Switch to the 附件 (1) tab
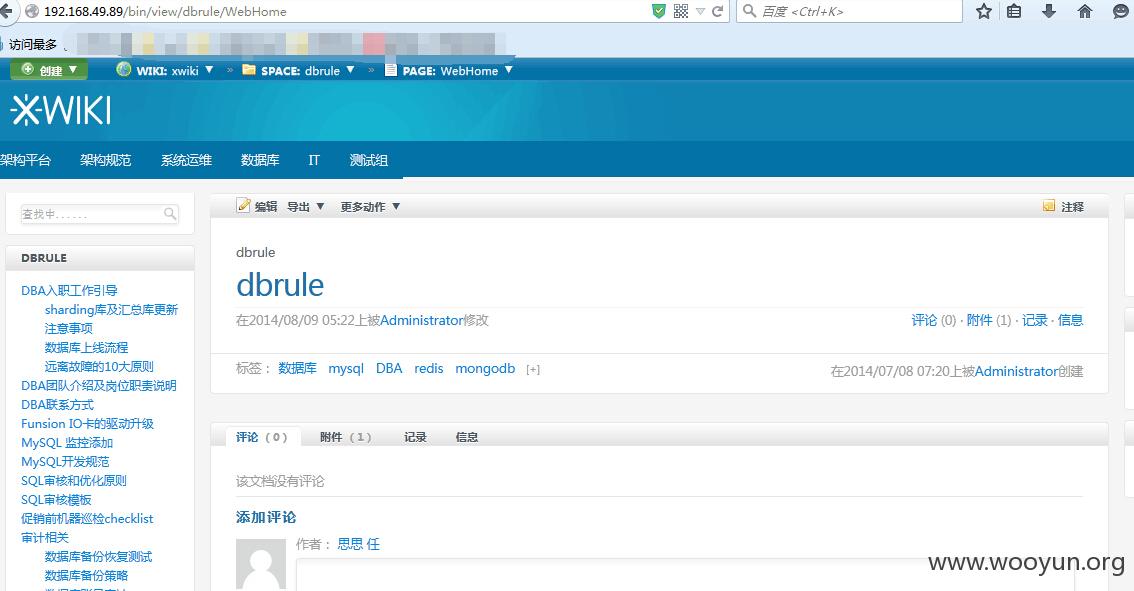1134x591 pixels. click(346, 437)
